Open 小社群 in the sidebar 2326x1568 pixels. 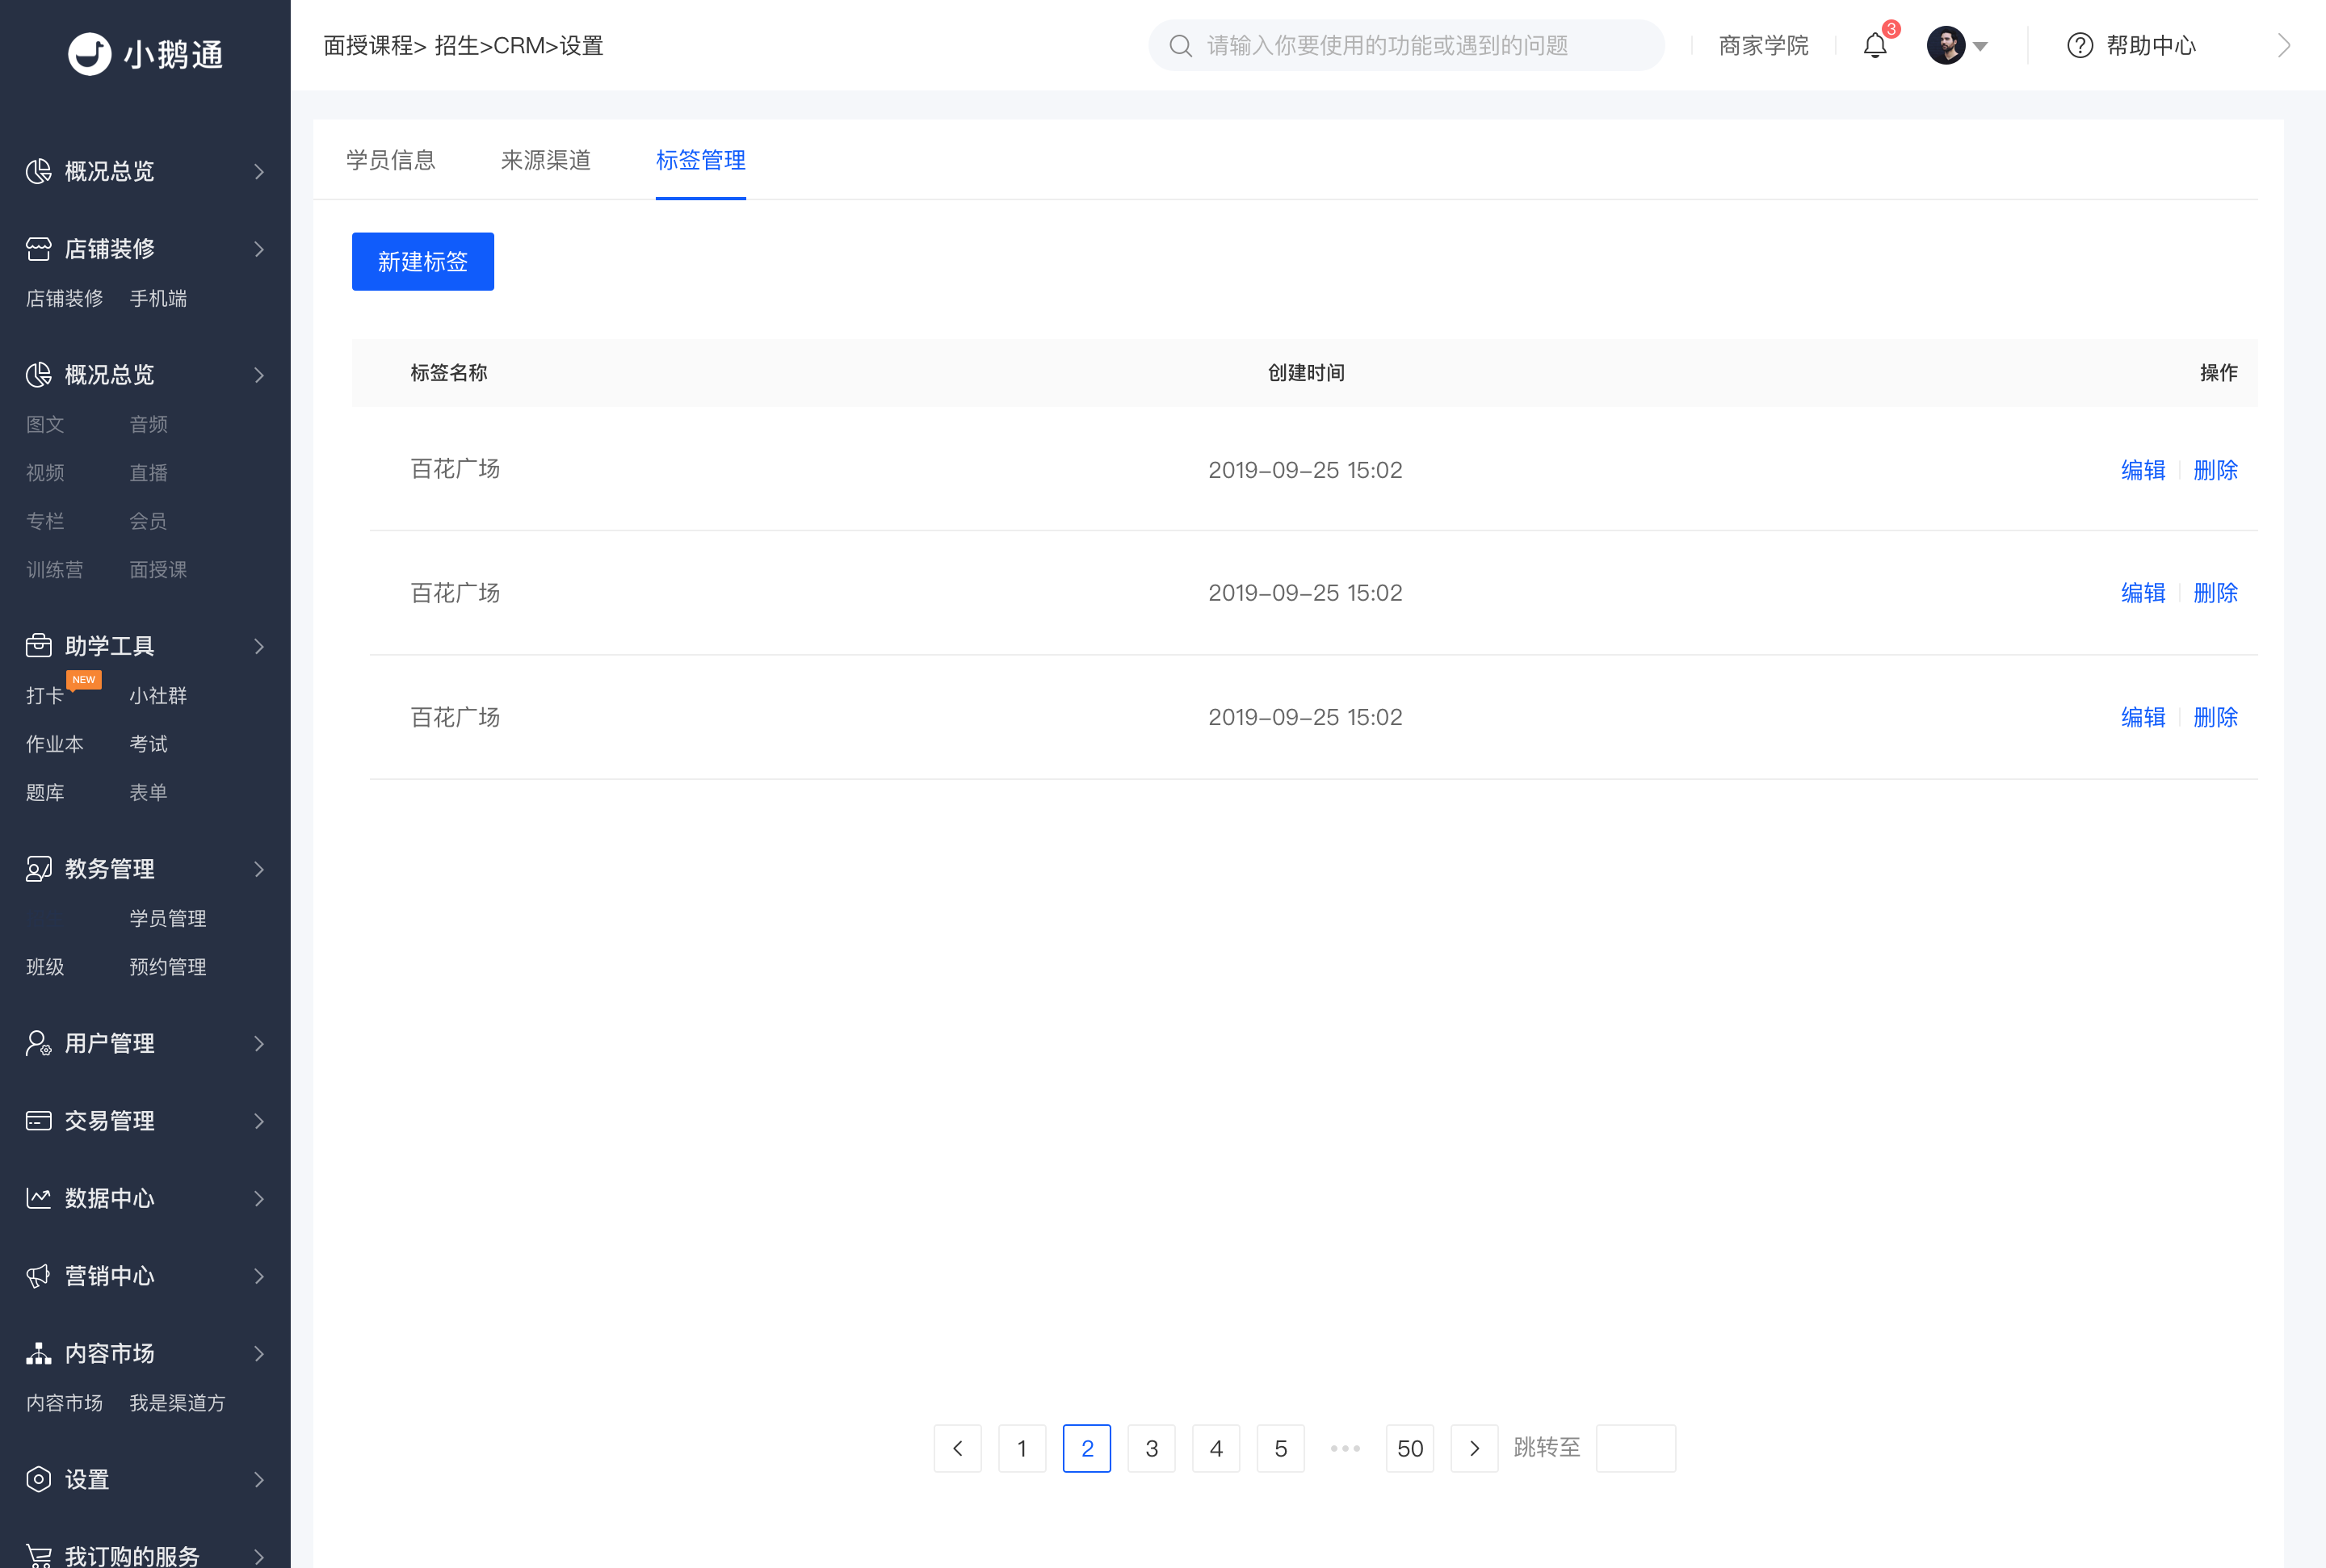click(x=158, y=695)
